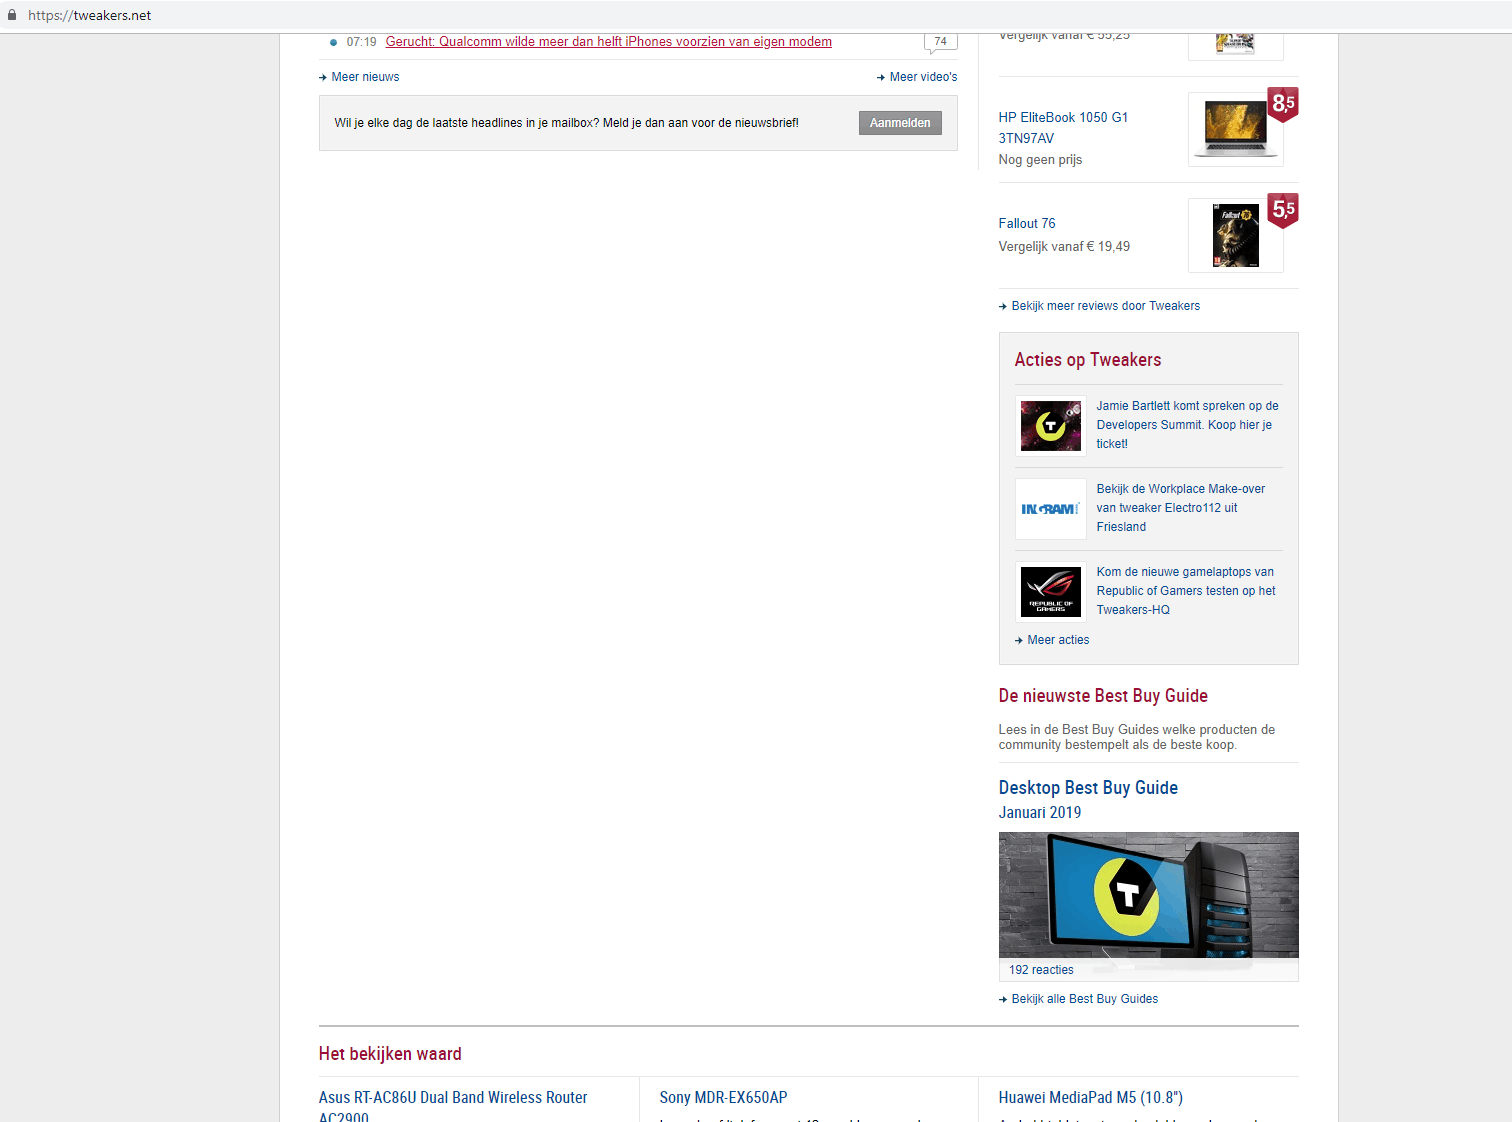Read Jamie Bartlett Developers Summit action
1512x1122 pixels.
(1187, 425)
